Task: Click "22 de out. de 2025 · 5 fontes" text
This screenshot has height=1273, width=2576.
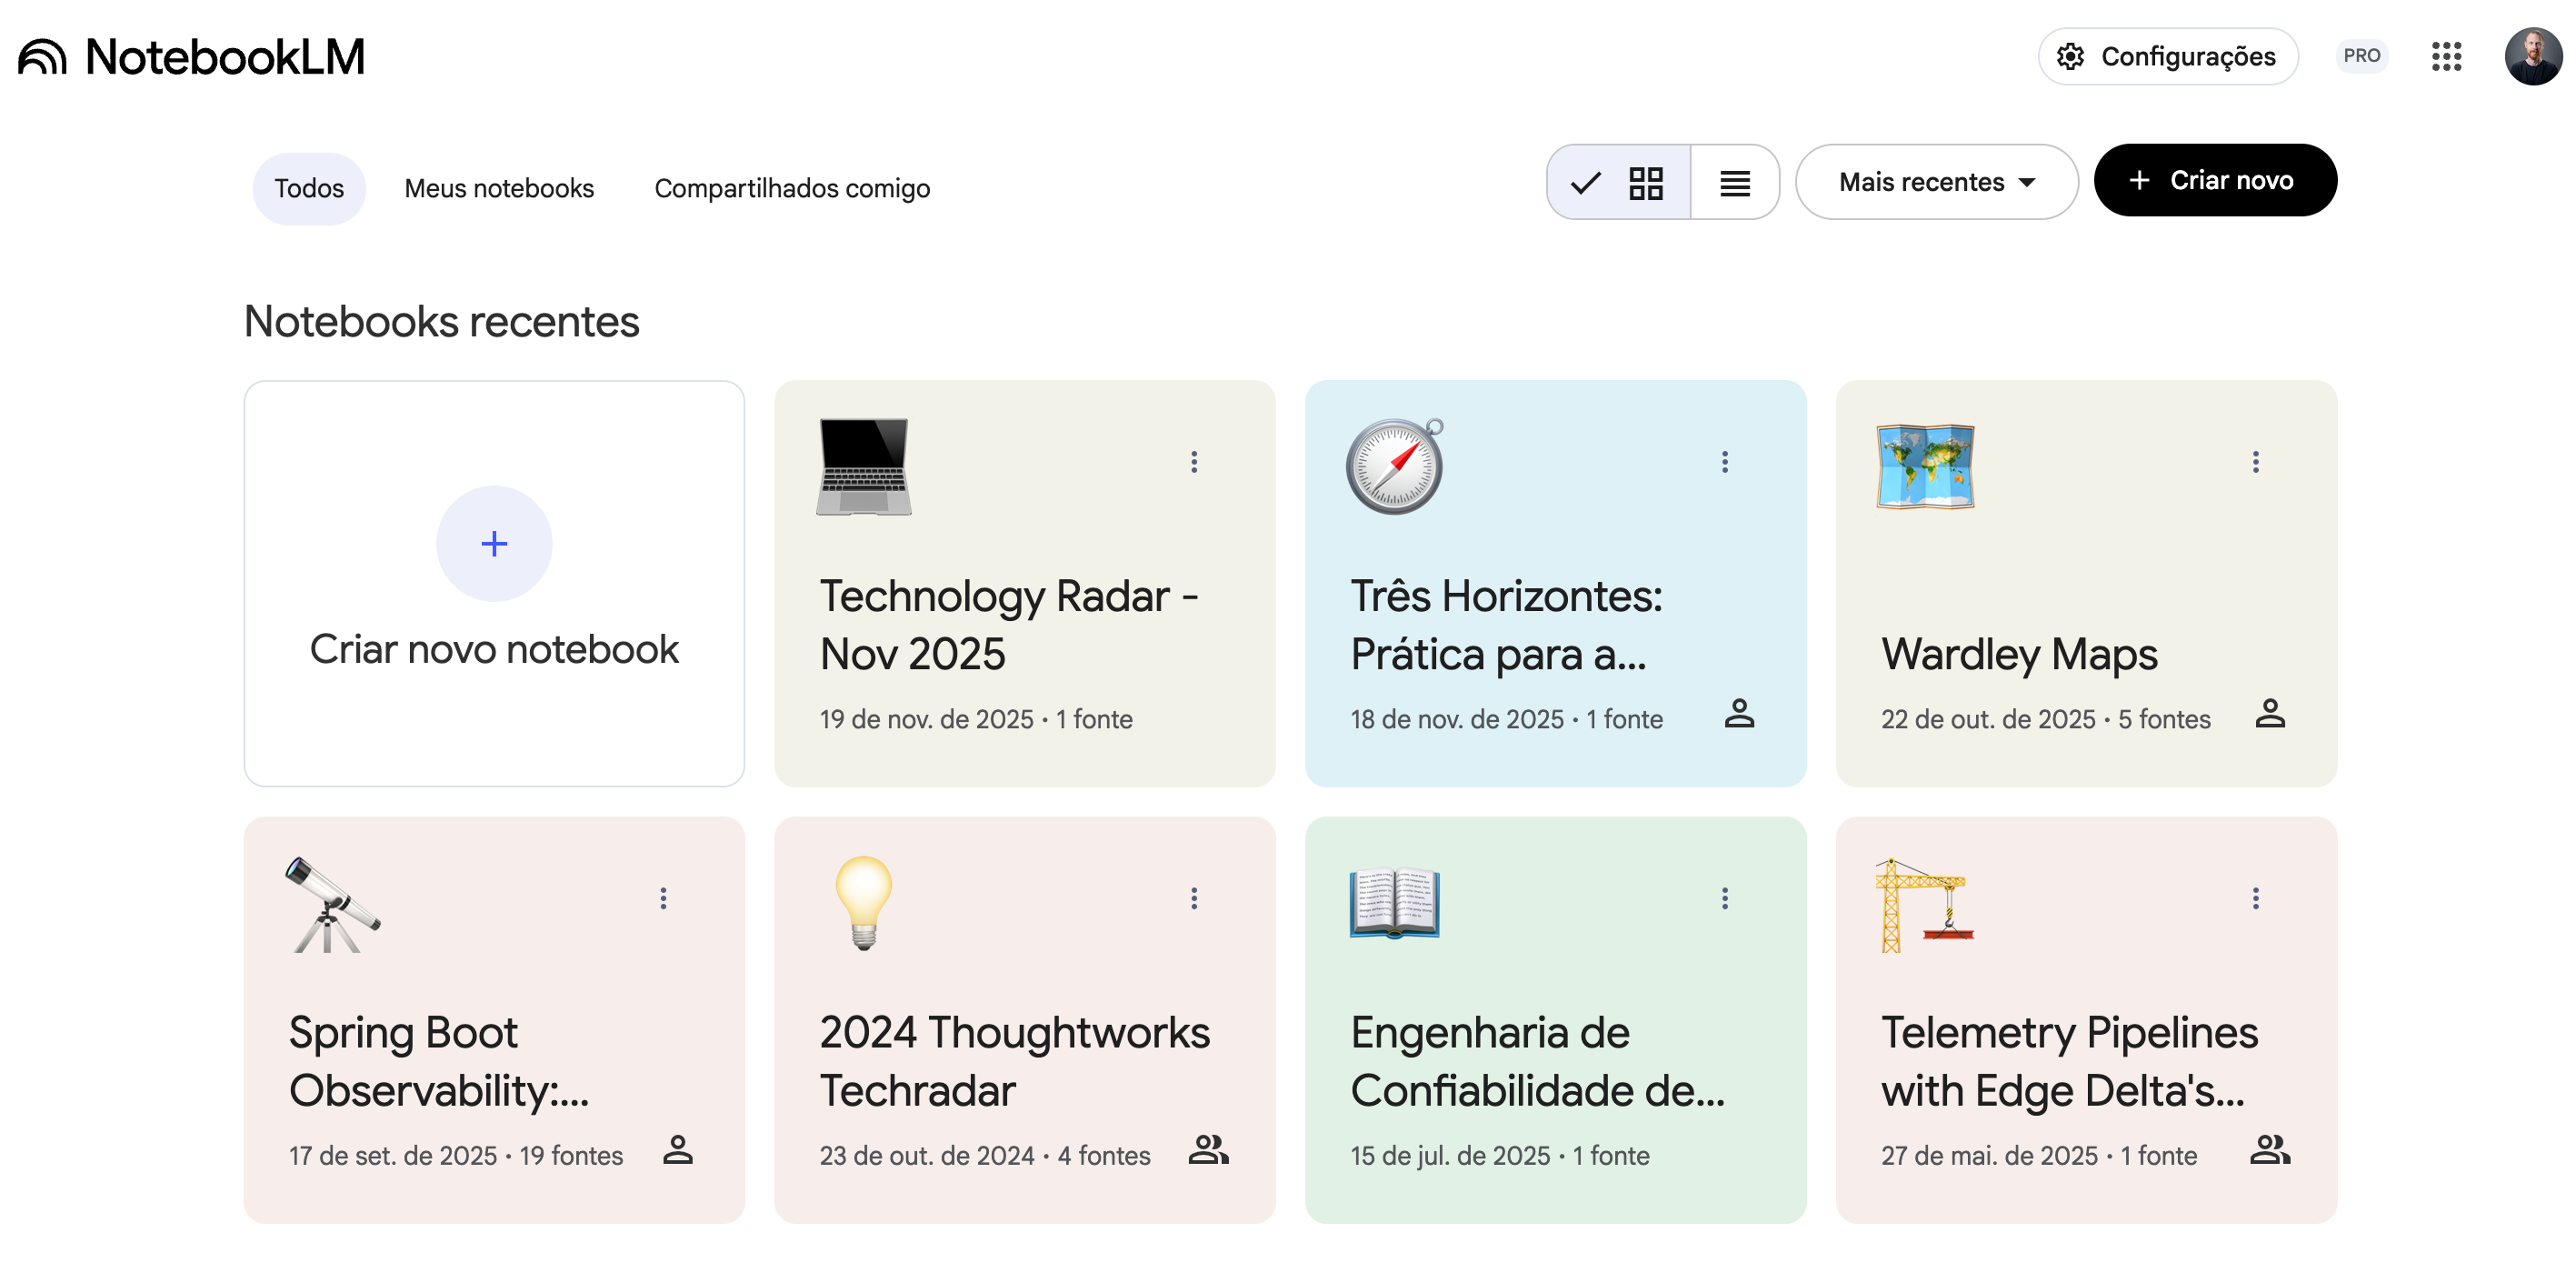Action: [x=2046, y=719]
